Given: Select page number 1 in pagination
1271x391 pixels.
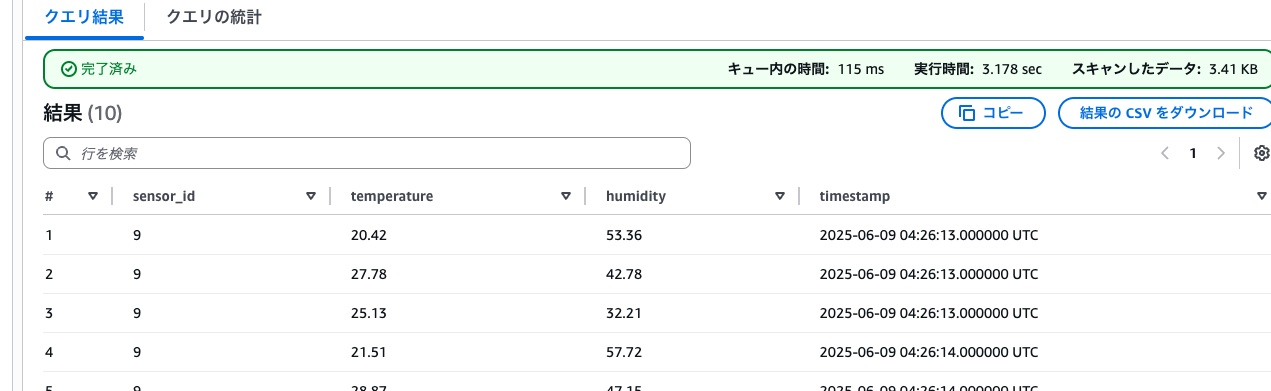Looking at the screenshot, I should (1193, 153).
